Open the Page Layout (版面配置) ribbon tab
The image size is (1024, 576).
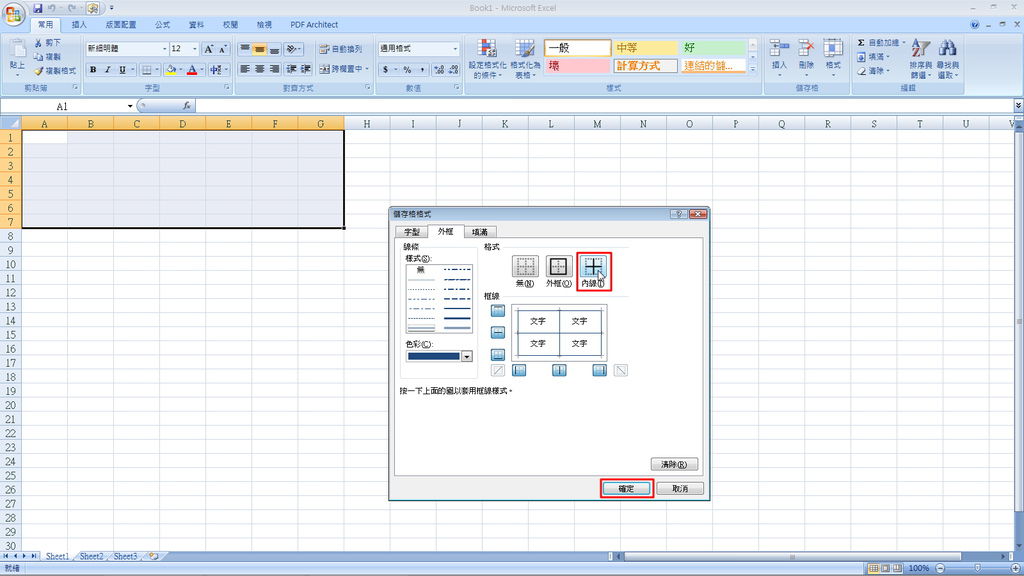tap(121, 25)
